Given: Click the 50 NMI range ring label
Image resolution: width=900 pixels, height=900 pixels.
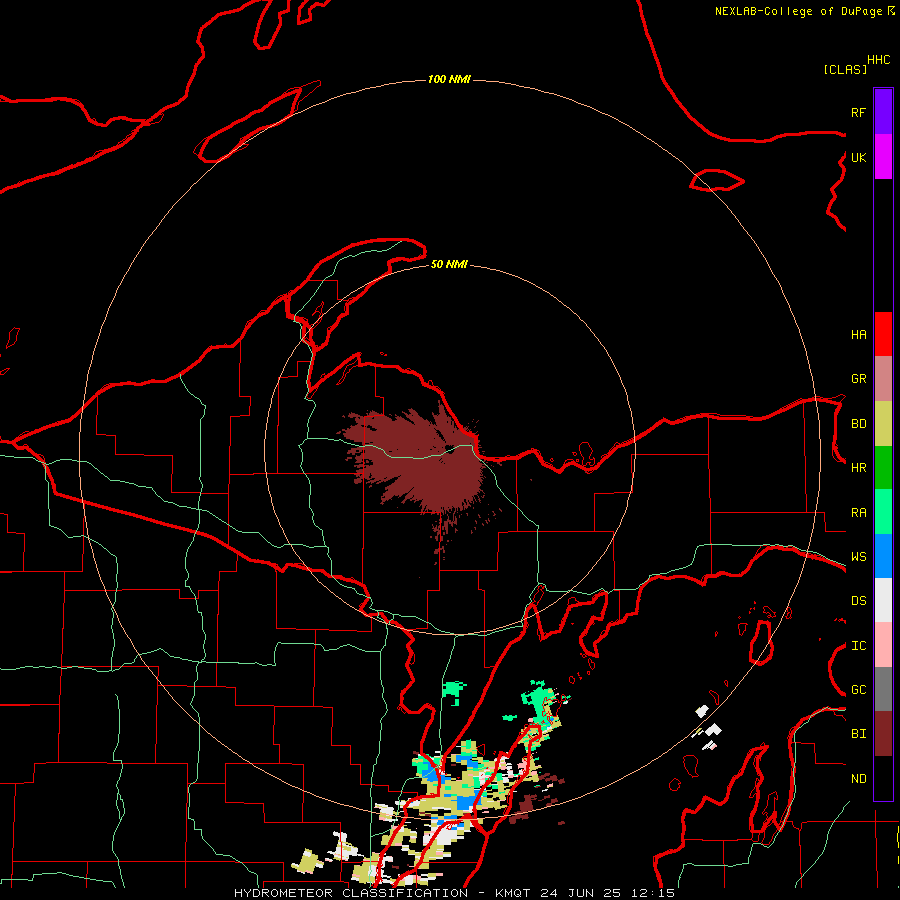Looking at the screenshot, I should 449,264.
